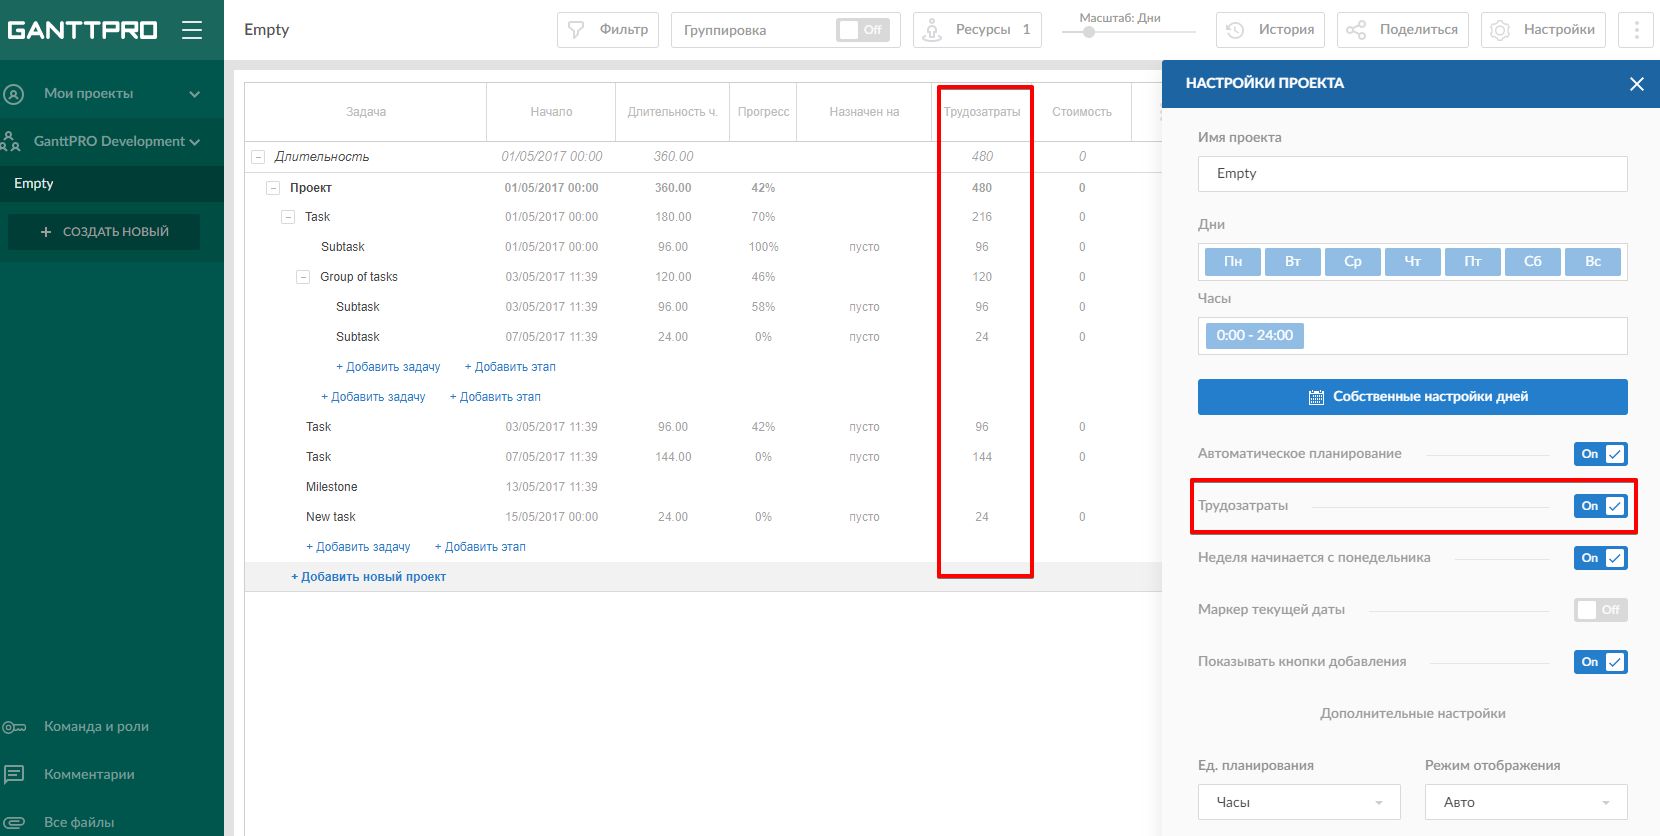Click Добавить новый проект link
The width and height of the screenshot is (1660, 836).
pyautogui.click(x=368, y=577)
